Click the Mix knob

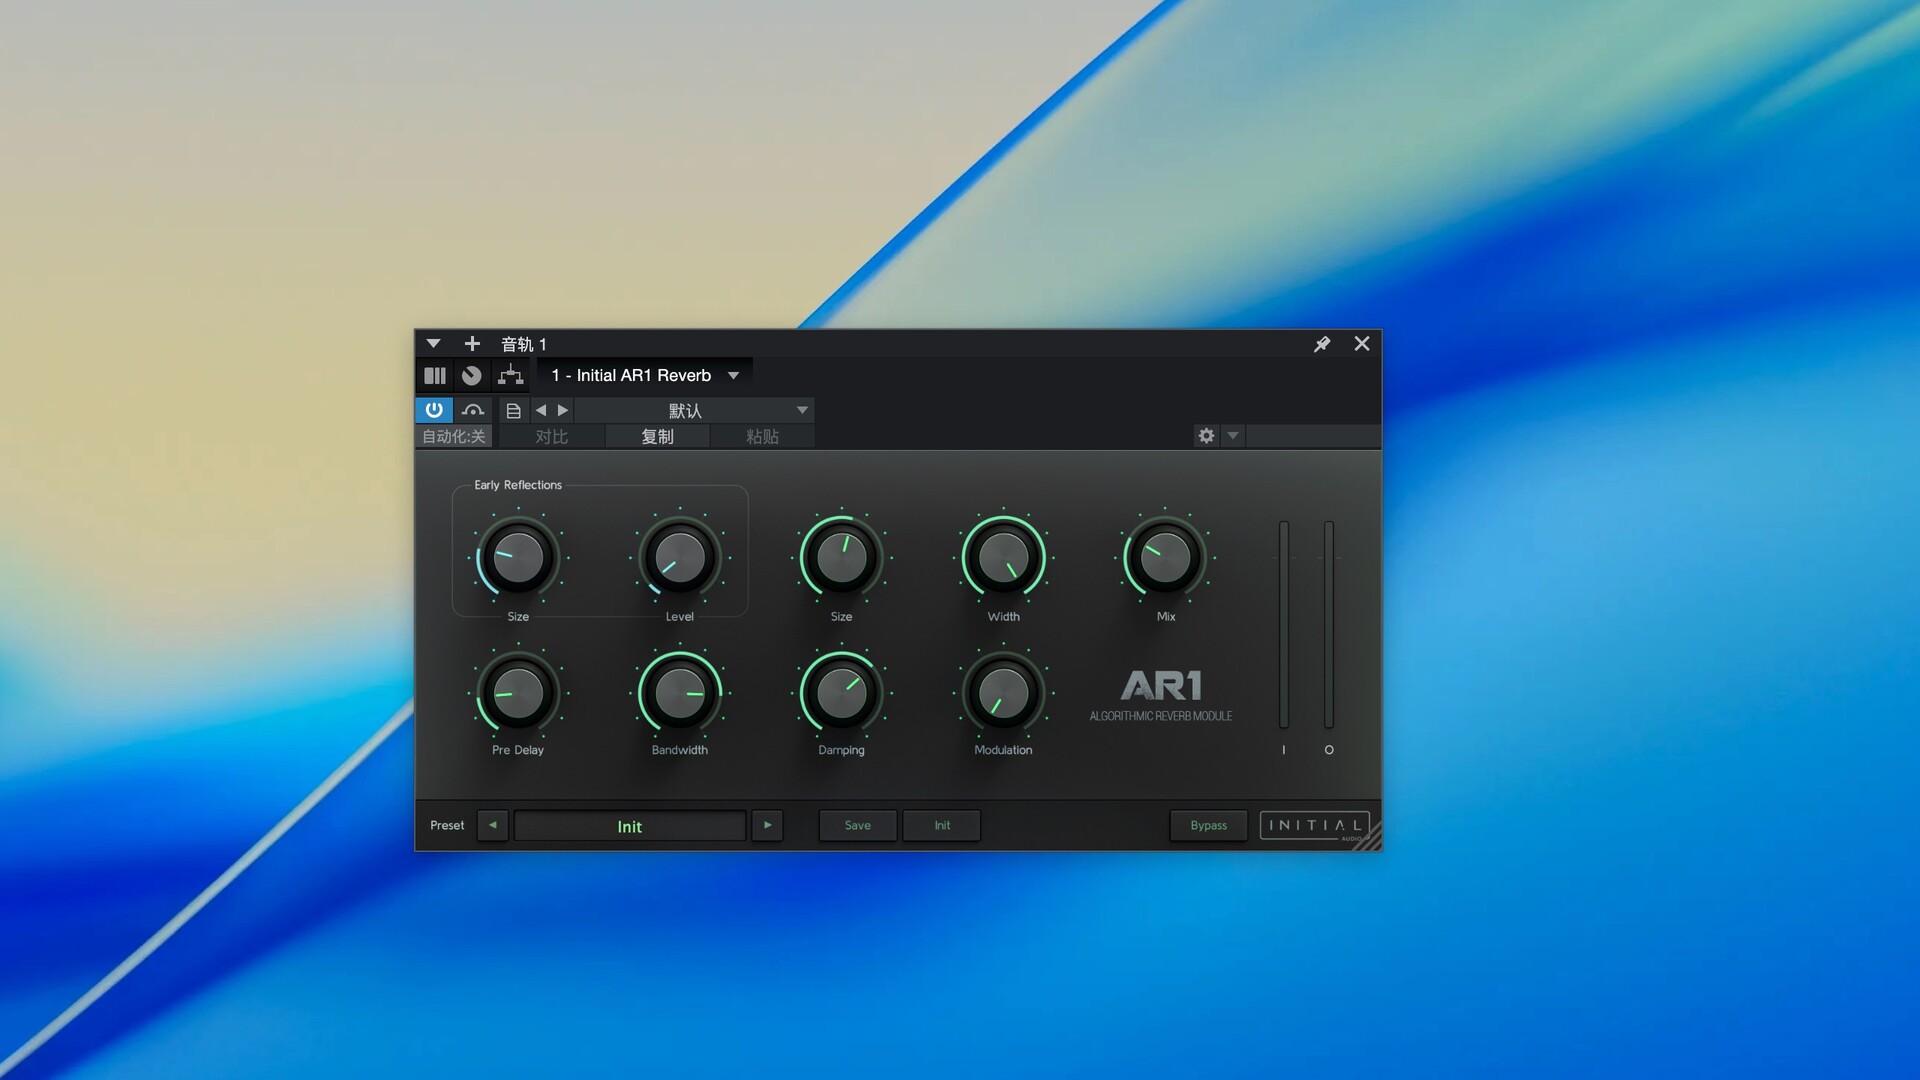click(x=1165, y=557)
